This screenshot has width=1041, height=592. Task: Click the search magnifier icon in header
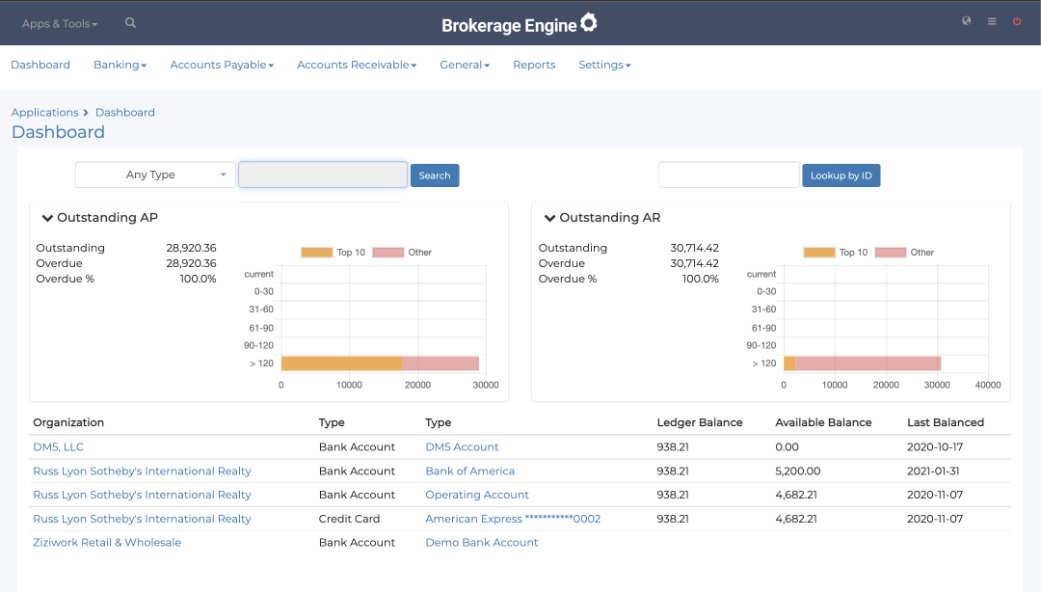click(x=130, y=23)
